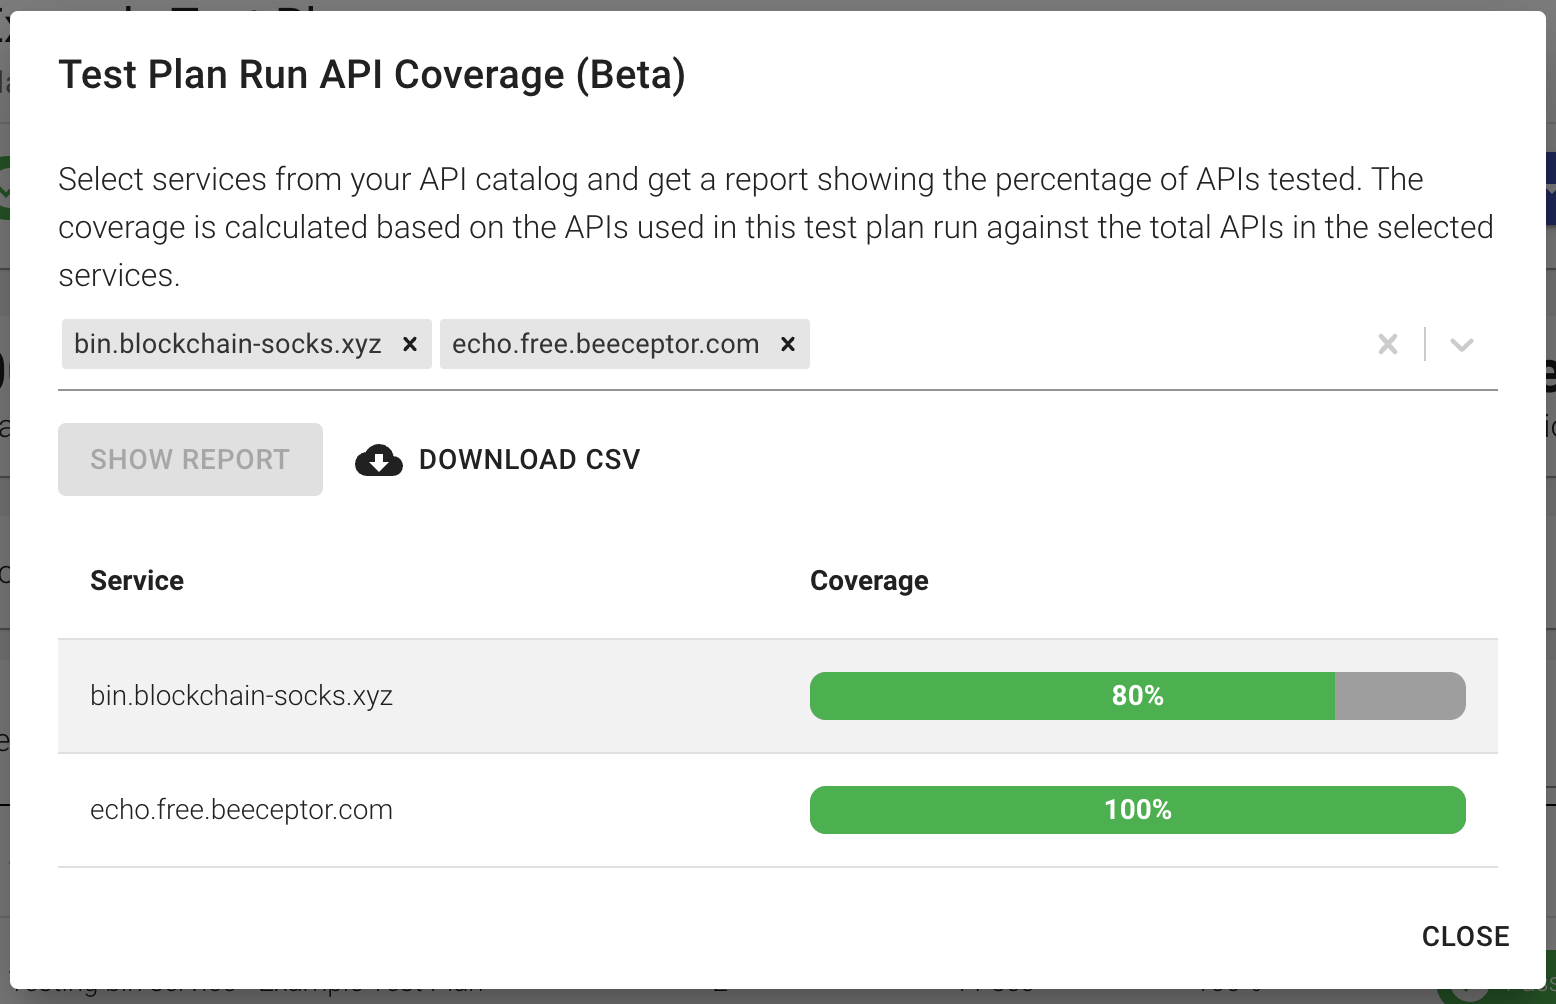Remove the bin.blockchain-socks.xyz chip
This screenshot has height=1004, width=1556.
click(409, 344)
